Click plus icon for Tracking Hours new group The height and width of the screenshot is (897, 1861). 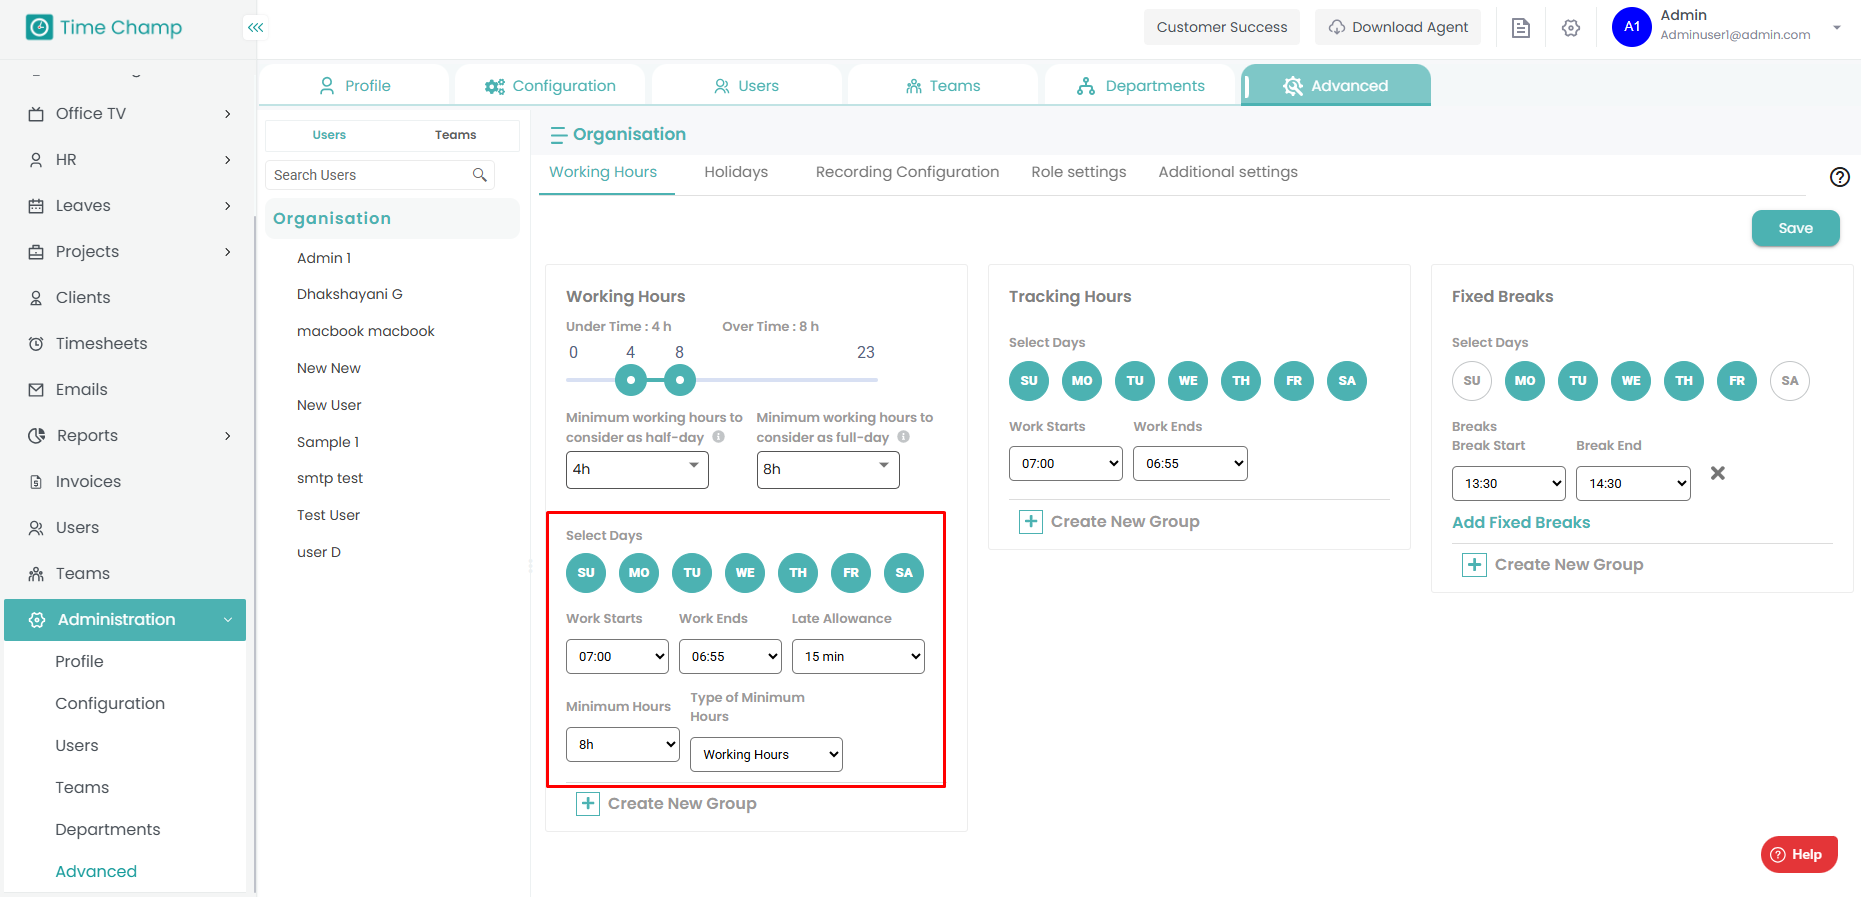1031,522
